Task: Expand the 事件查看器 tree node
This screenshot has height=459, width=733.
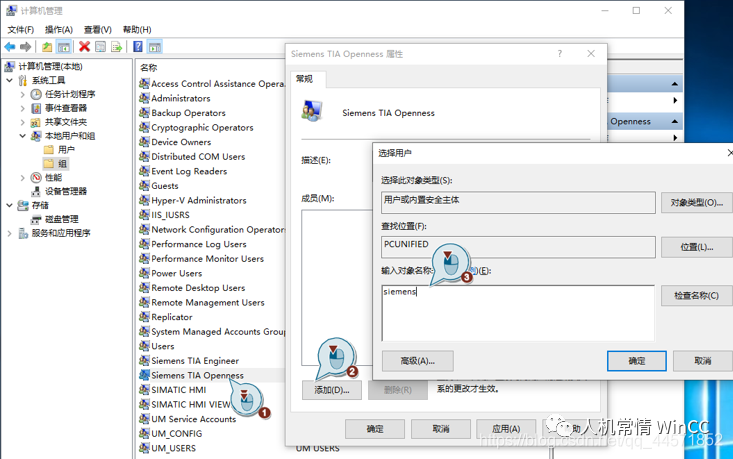Action: tap(22, 108)
